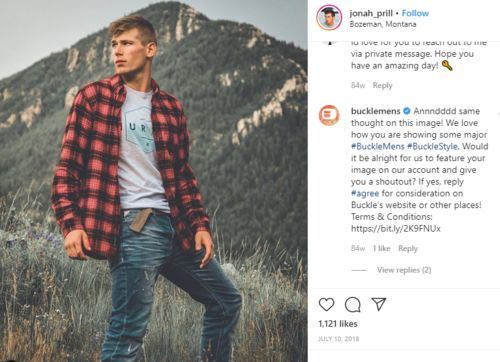This screenshot has width=500, height=362.
Task: Share post via paper plane icon
Action: tap(379, 304)
